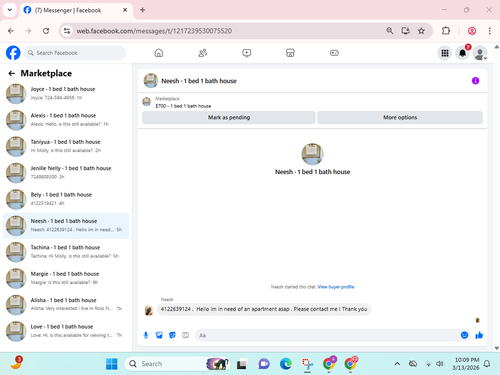Show hidden system tray icons
This screenshot has width=500, height=375.
[x=397, y=364]
